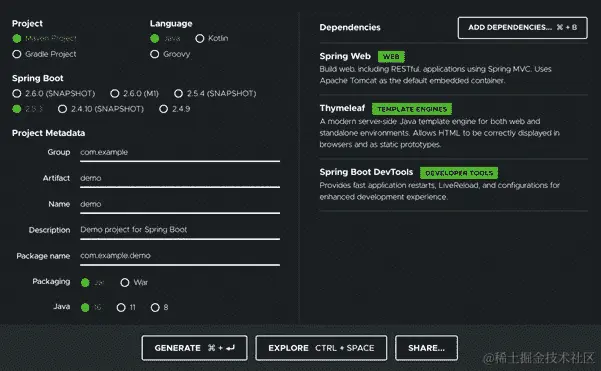Click the Dependencies heading
The width and height of the screenshot is (601, 371).
tap(350, 28)
